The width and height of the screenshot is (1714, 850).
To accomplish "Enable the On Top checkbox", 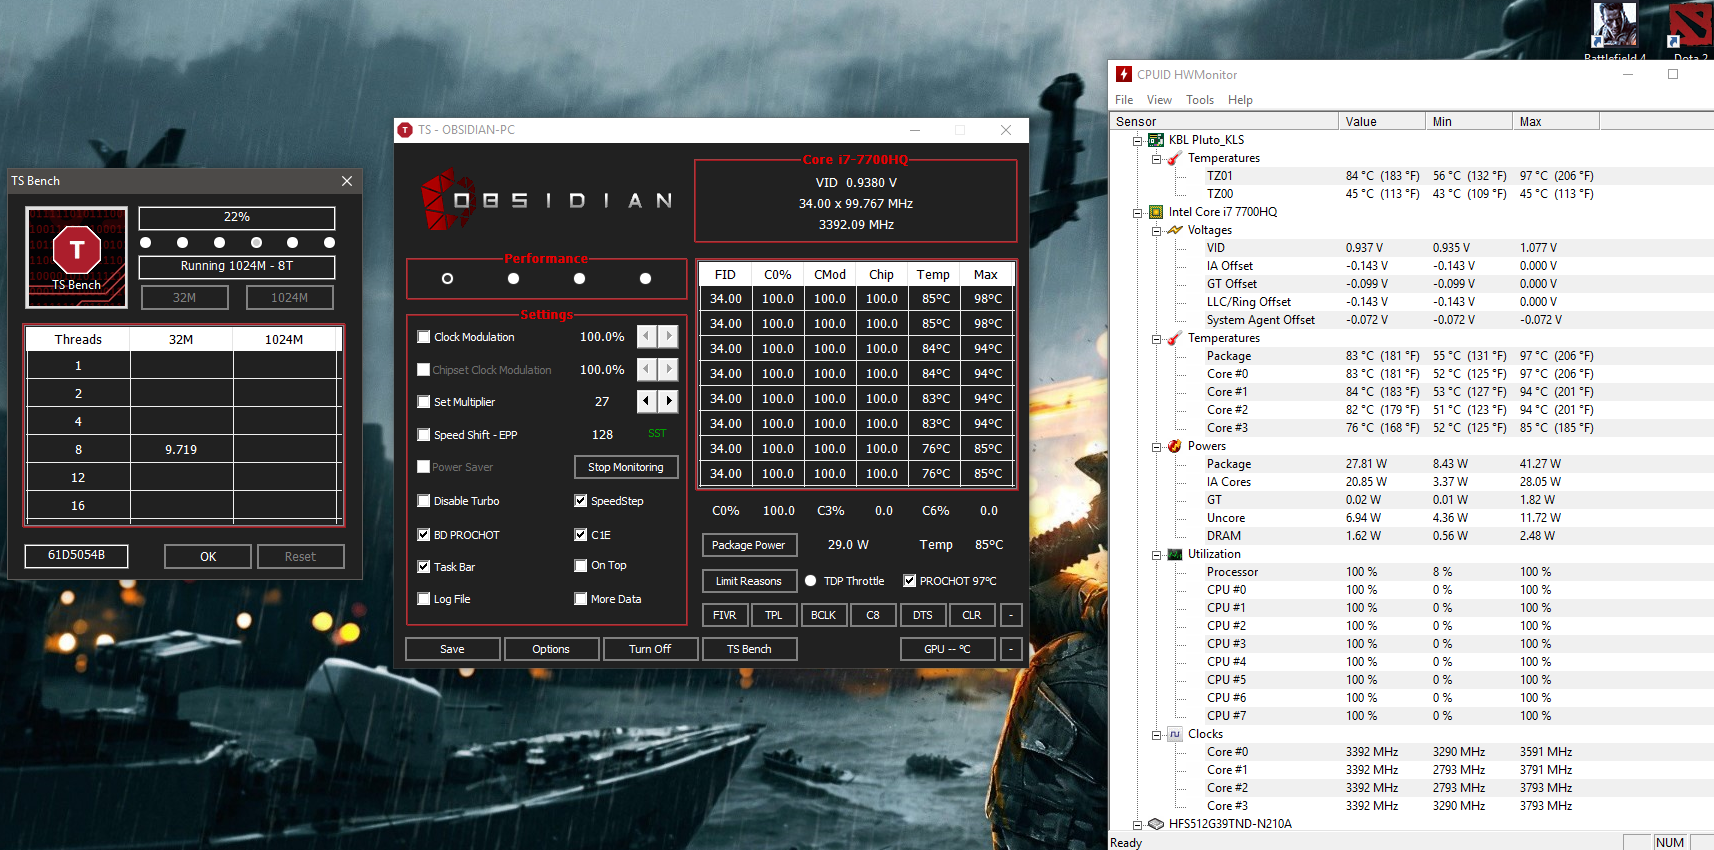I will click(x=581, y=565).
